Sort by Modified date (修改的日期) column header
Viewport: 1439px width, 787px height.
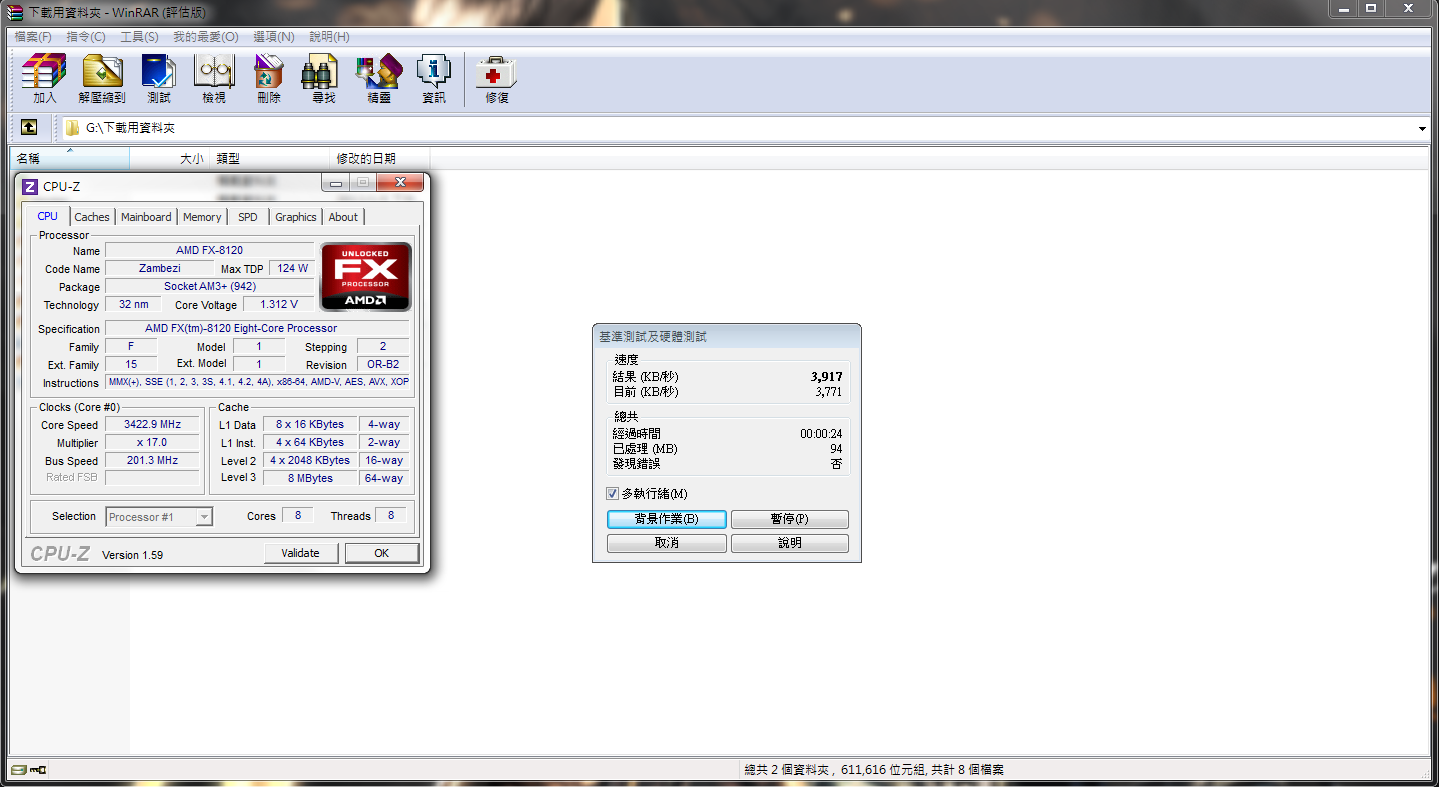coord(380,158)
